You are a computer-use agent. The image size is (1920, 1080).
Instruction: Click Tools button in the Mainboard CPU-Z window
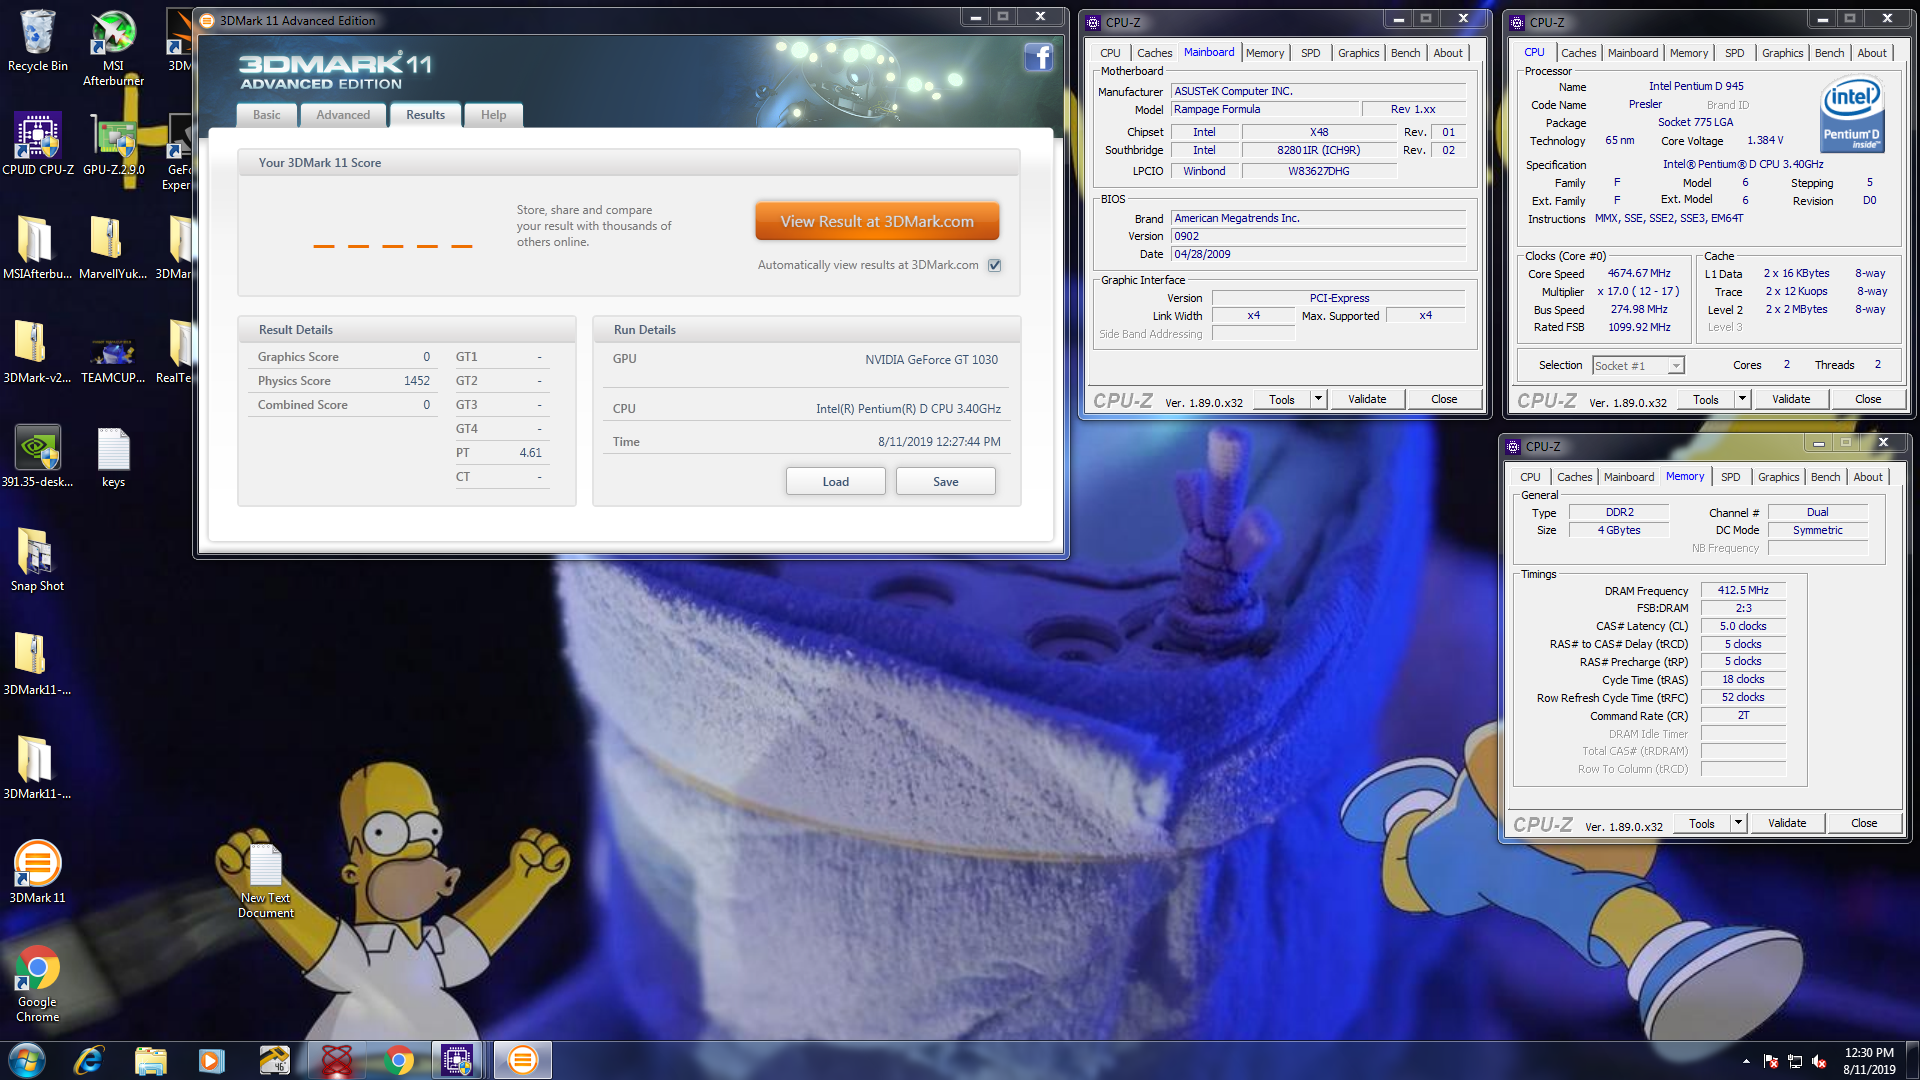pyautogui.click(x=1281, y=399)
